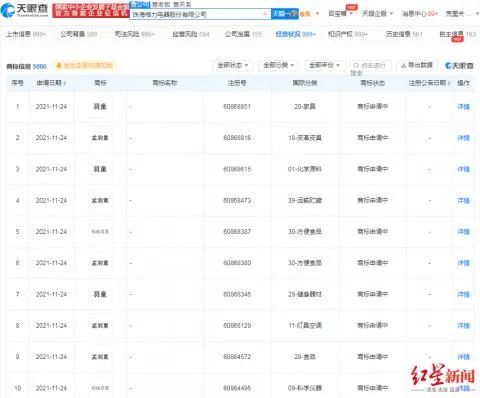The height and width of the screenshot is (398, 480).
Task: Click the 商标申请中 status in row 1
Action: 373,107
